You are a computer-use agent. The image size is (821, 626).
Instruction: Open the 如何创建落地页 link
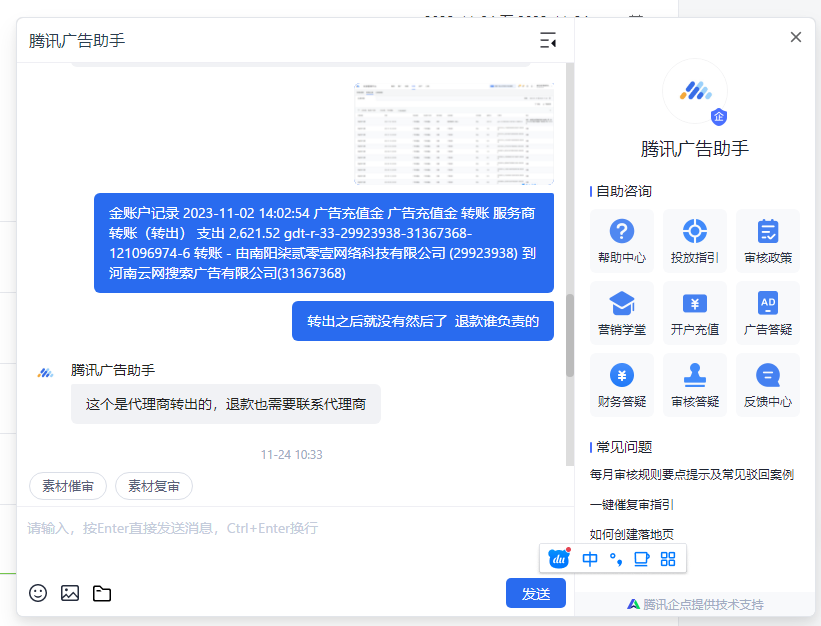tap(631, 534)
